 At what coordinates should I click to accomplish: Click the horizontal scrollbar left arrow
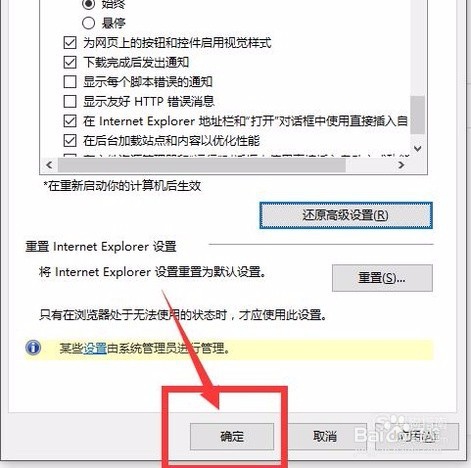click(x=49, y=165)
